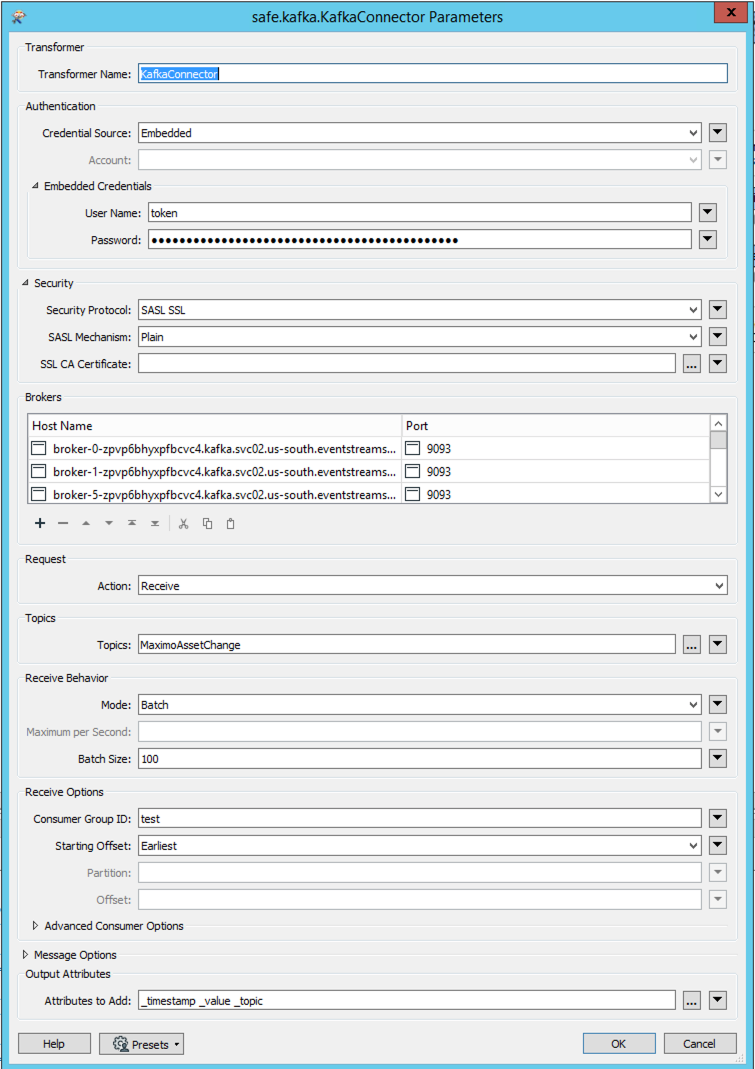Open Mode parameter options arrow

click(717, 705)
